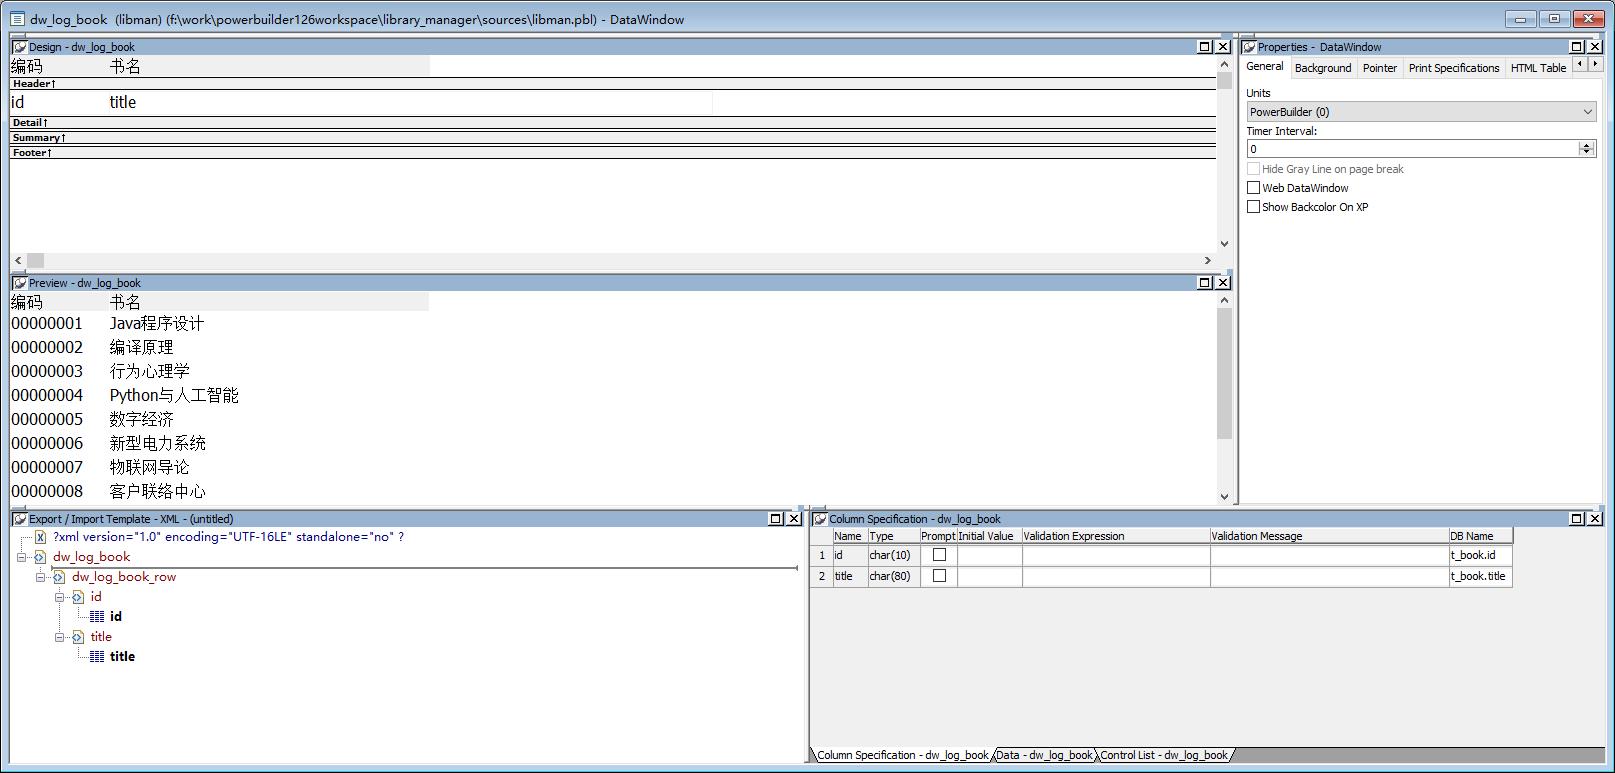Open the HTML Table tab
The width and height of the screenshot is (1615, 773).
[1538, 68]
